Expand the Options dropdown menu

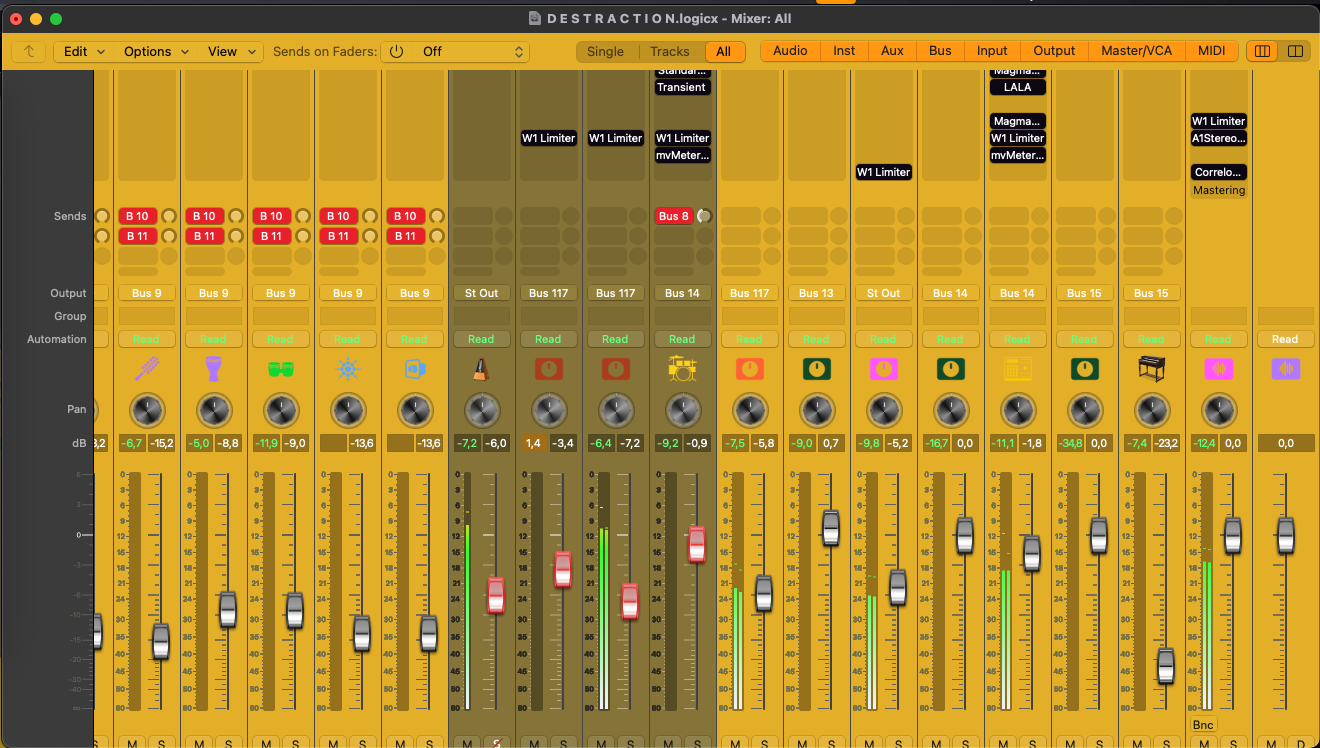coord(156,51)
